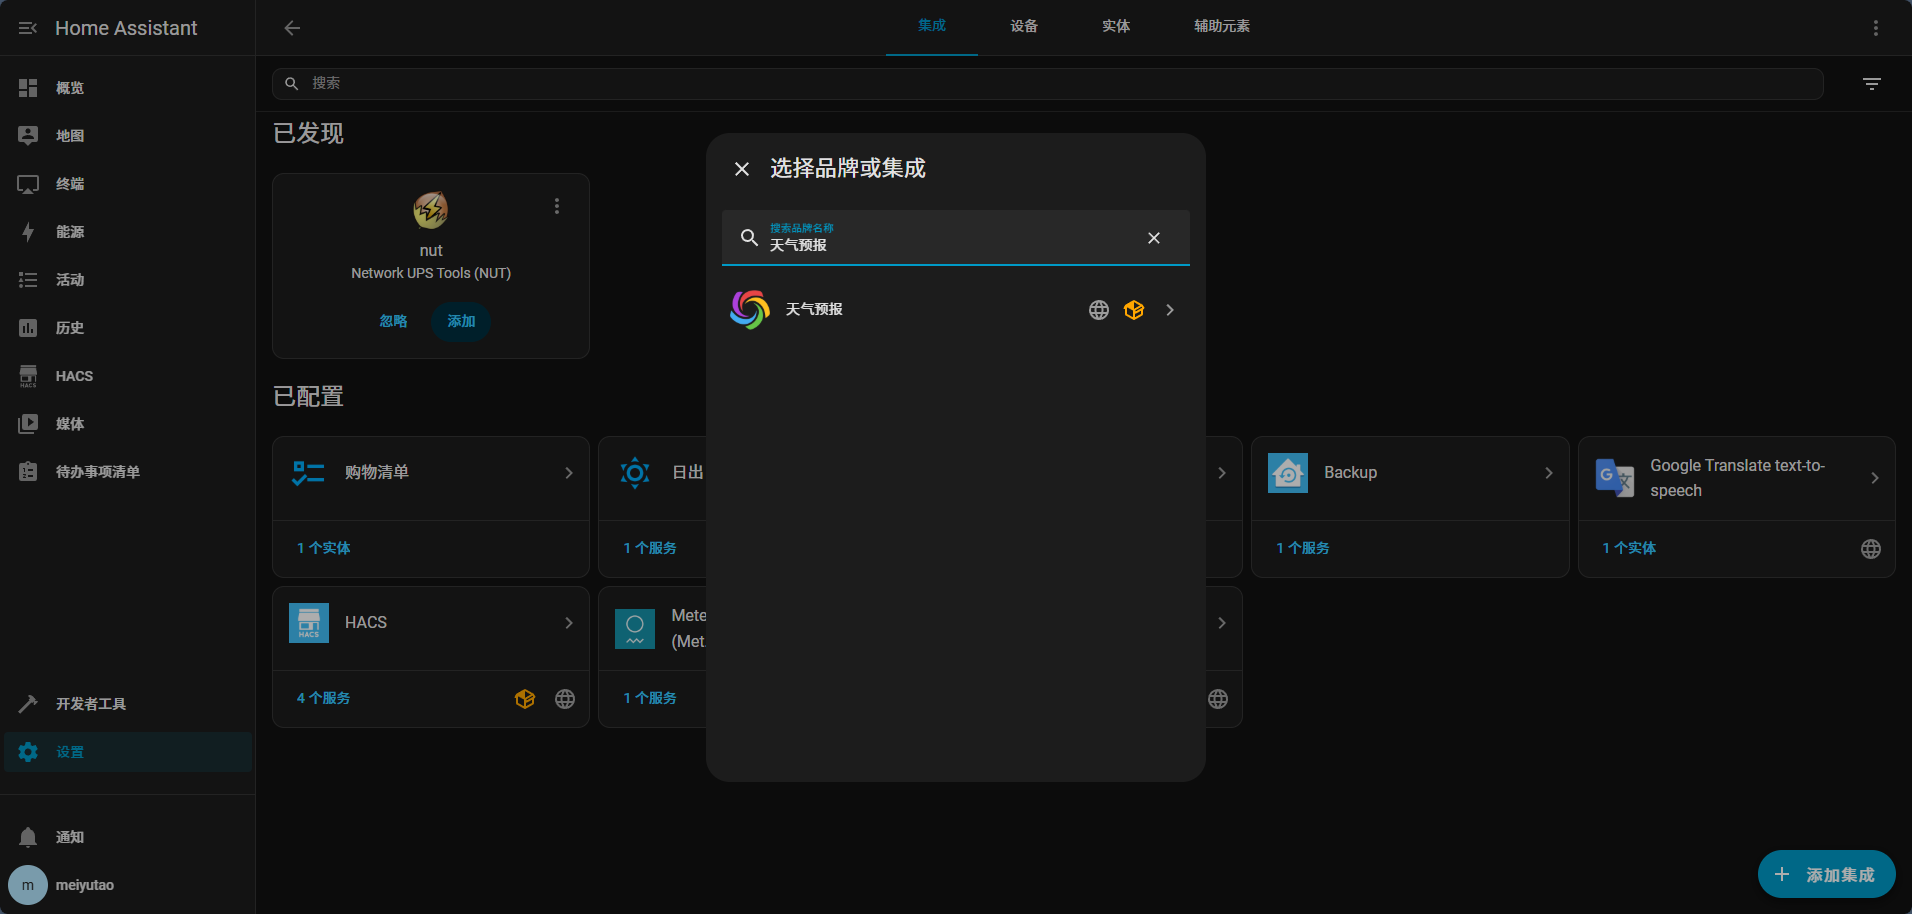1912x914 pixels.
Task: Click the 添加集成 button
Action: click(1826, 875)
